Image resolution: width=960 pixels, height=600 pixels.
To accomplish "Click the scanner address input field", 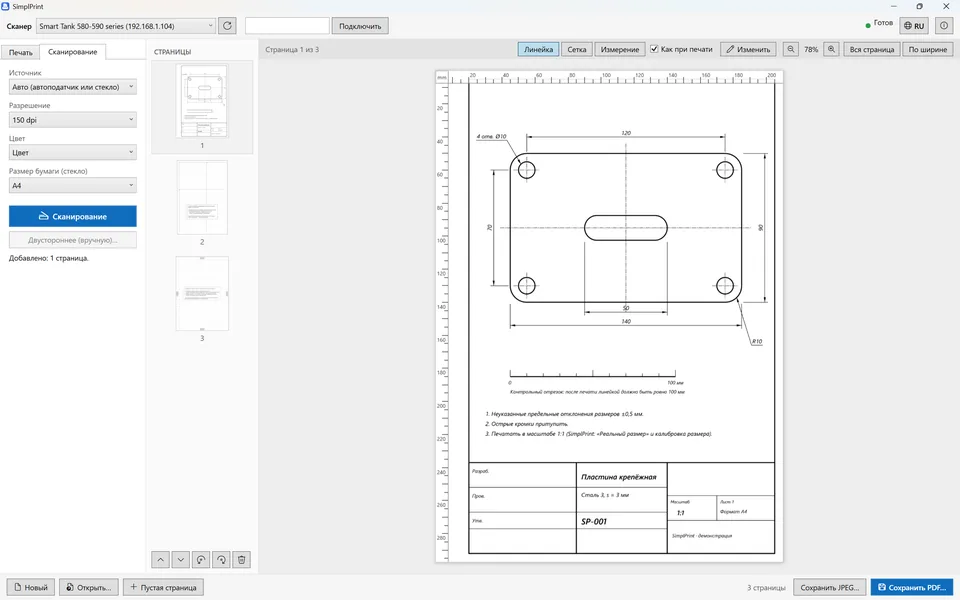I will [x=287, y=26].
